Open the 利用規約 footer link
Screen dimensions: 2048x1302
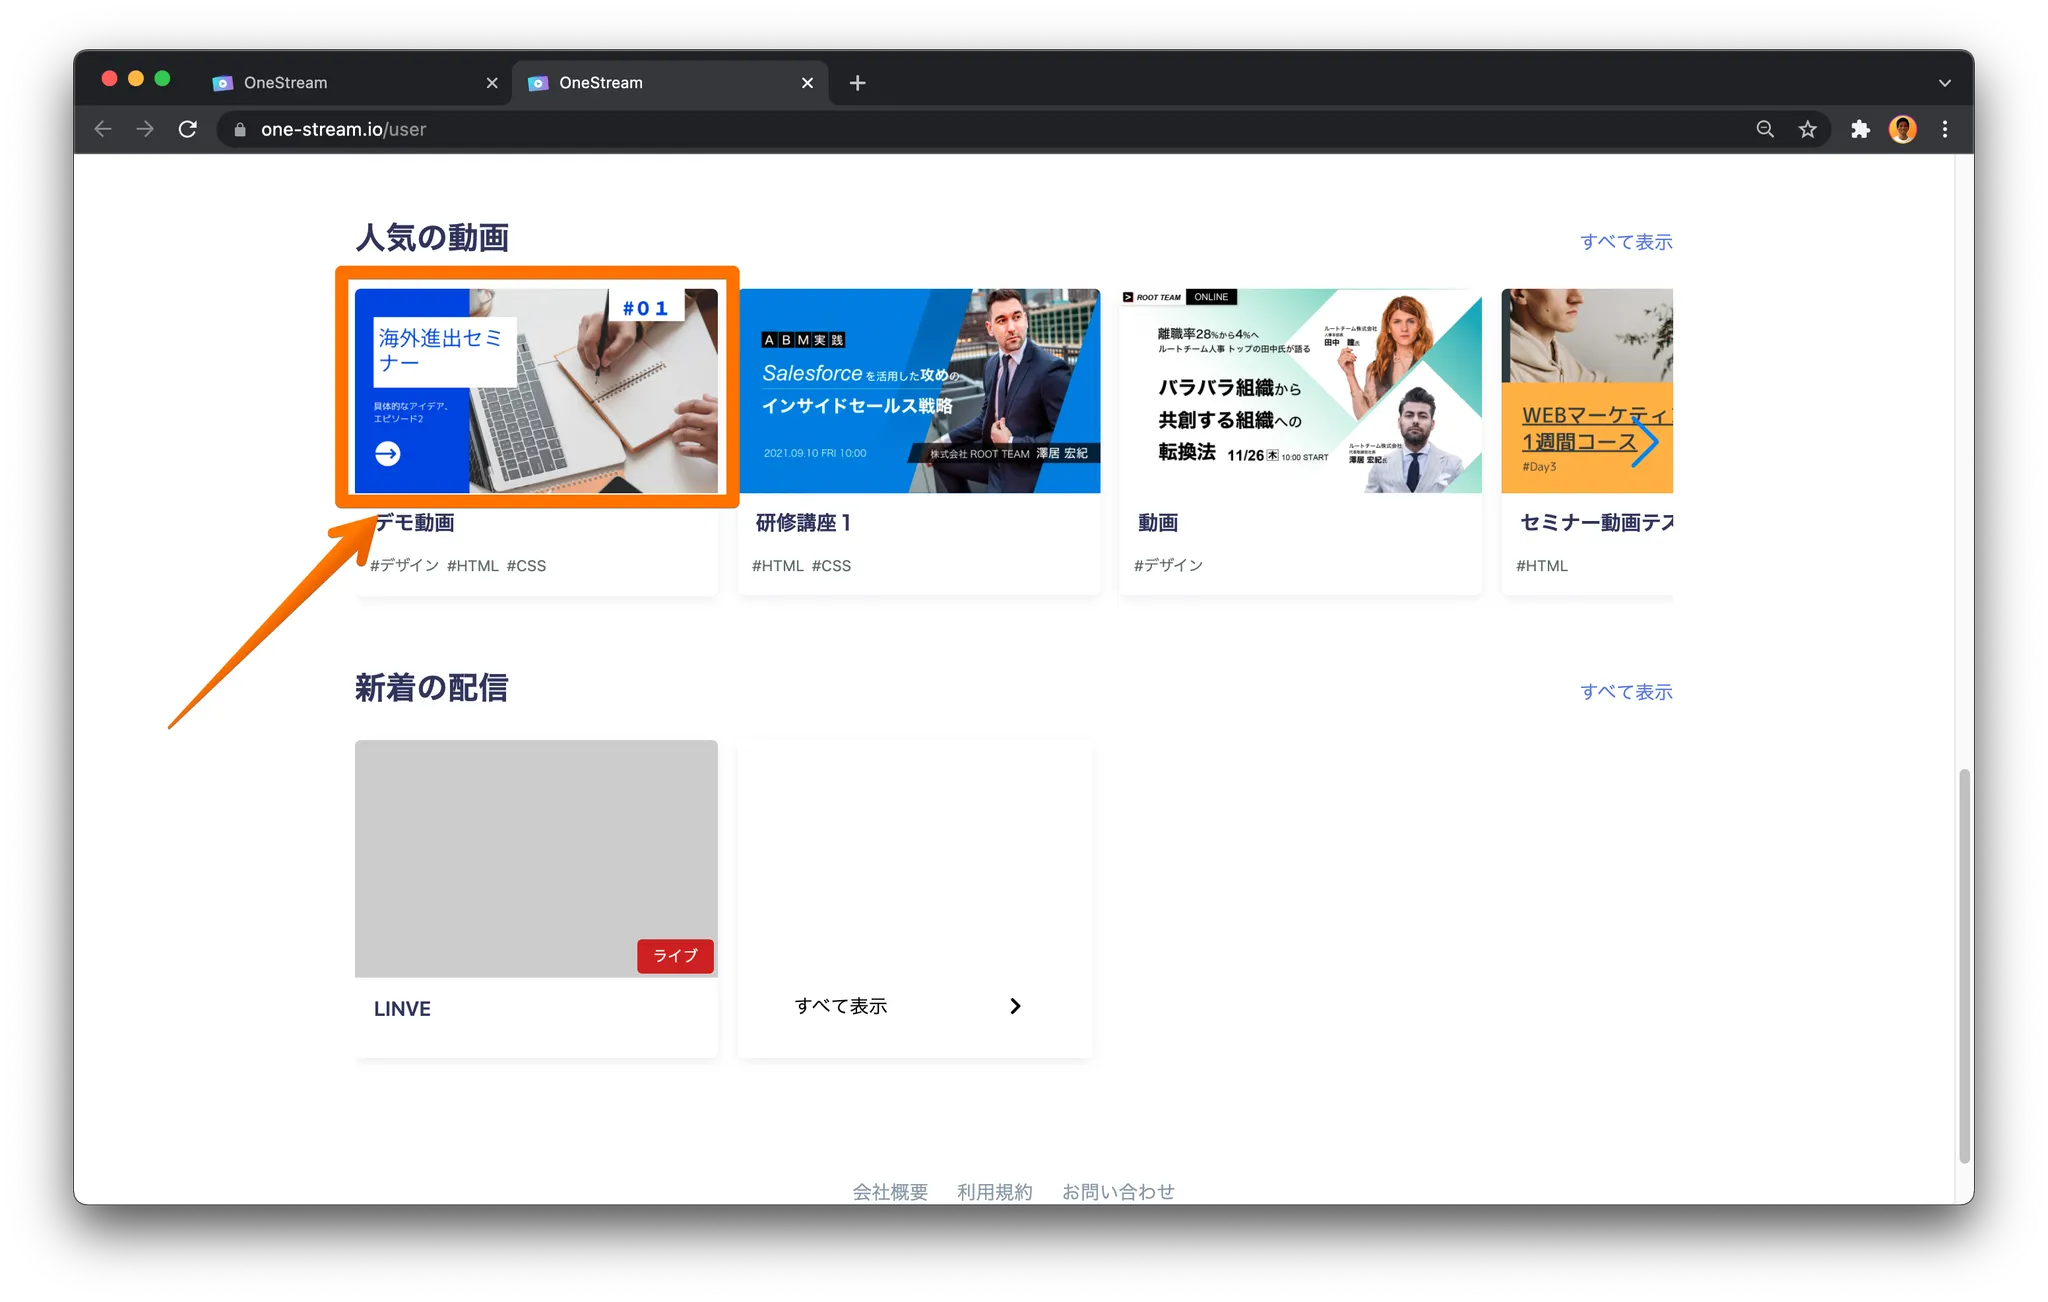tap(994, 1191)
